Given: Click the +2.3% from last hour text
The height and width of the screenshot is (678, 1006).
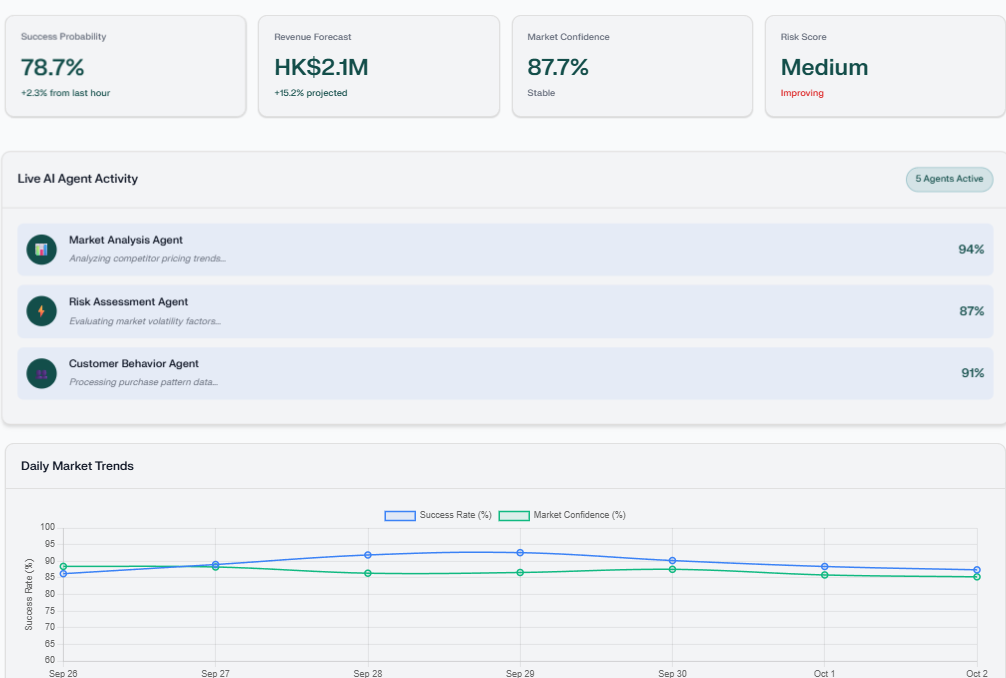Looking at the screenshot, I should (65, 93).
